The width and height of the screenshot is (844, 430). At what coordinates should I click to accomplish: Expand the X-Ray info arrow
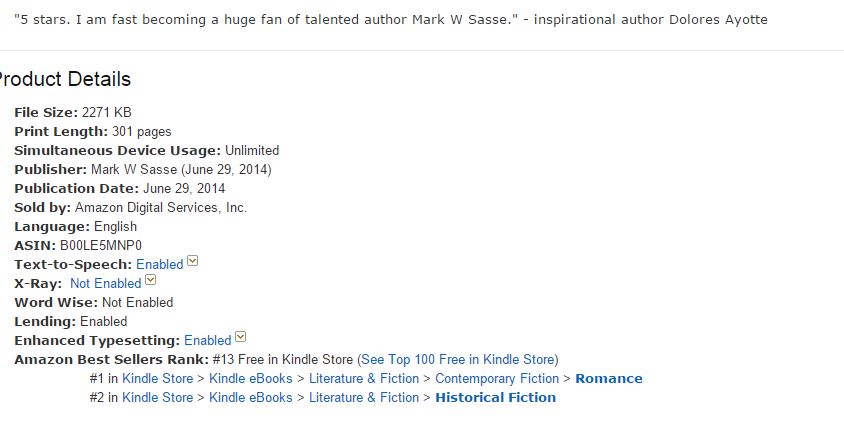coord(151,282)
